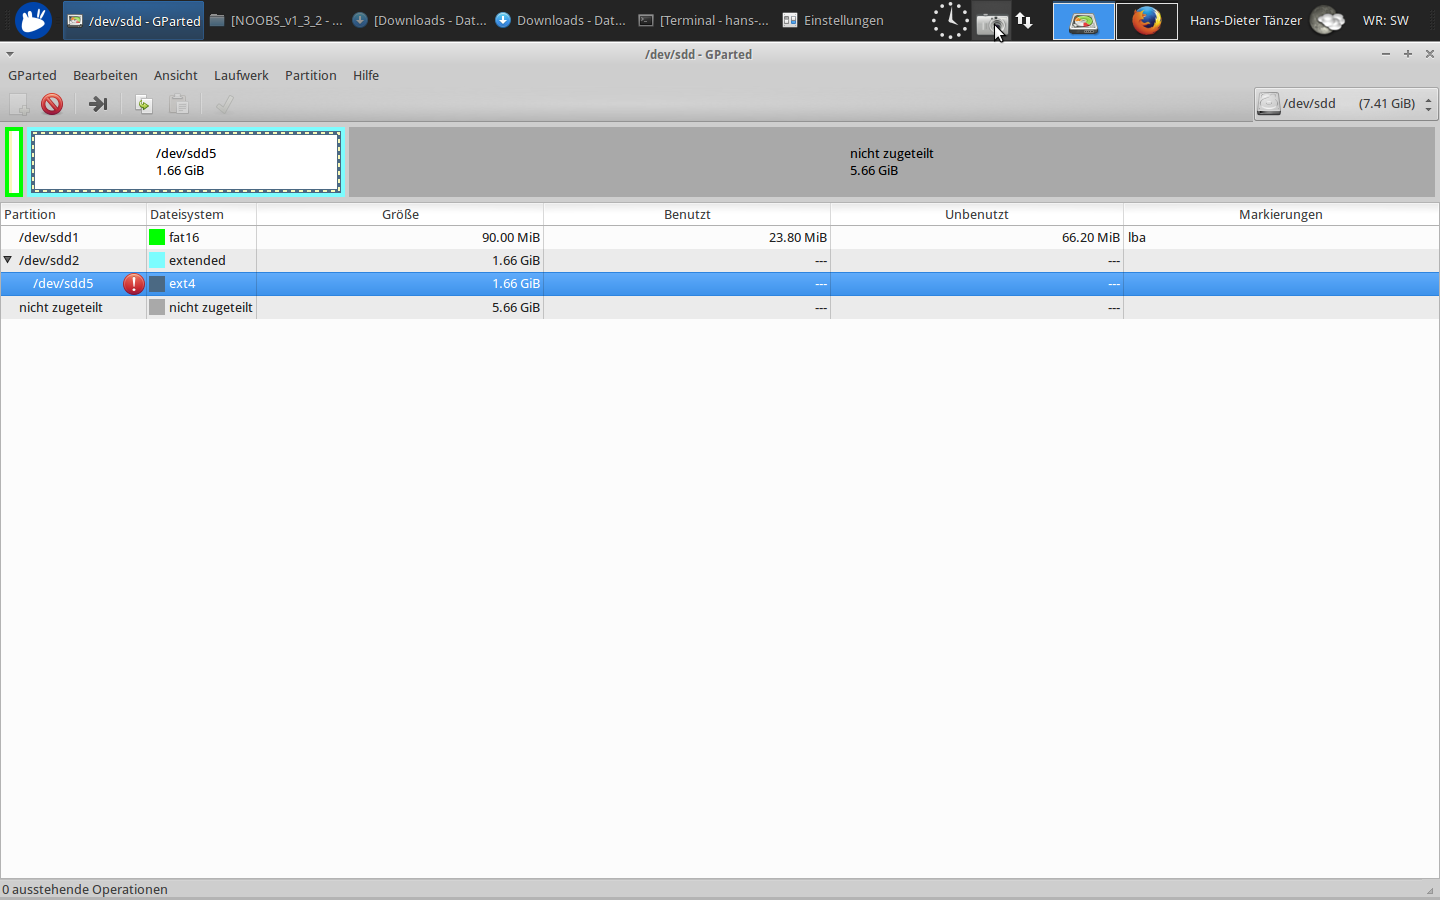Switch to the [Downloads - Dat... minimized taskbar window
This screenshot has height=900, width=1440.
(x=419, y=20)
